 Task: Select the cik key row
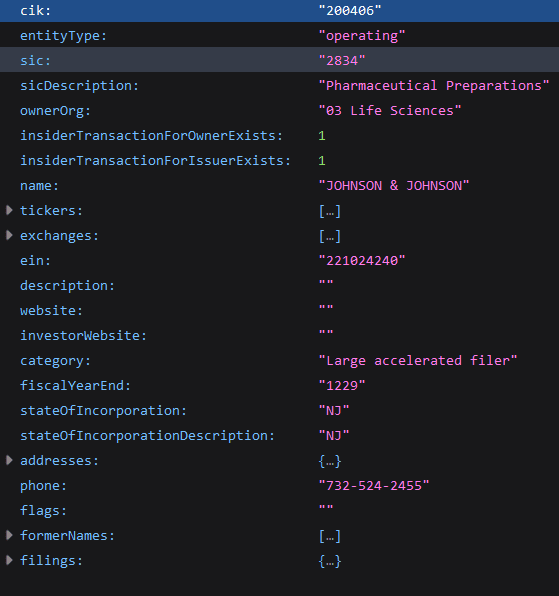coord(279,11)
